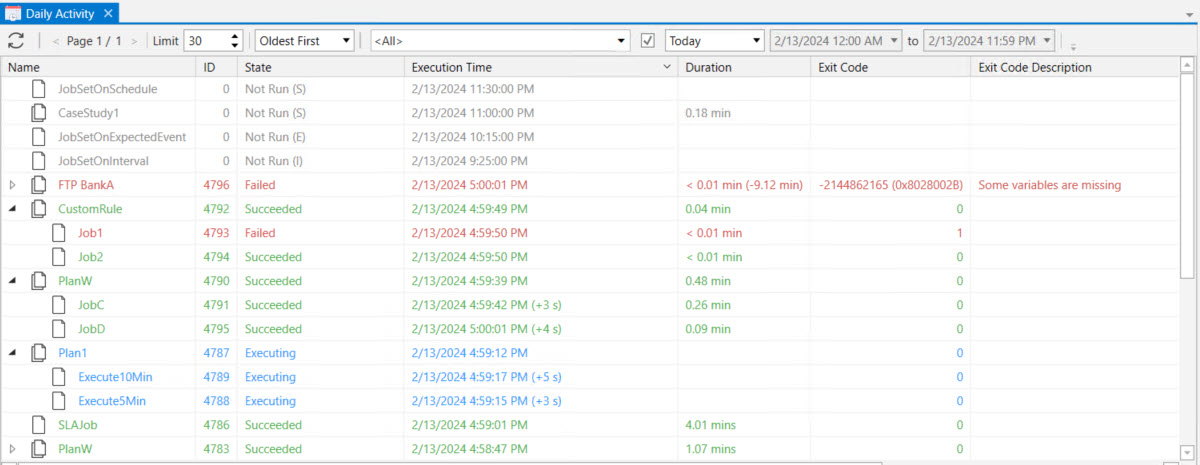
Task: Close the Daily Activity tab
Action: point(109,12)
